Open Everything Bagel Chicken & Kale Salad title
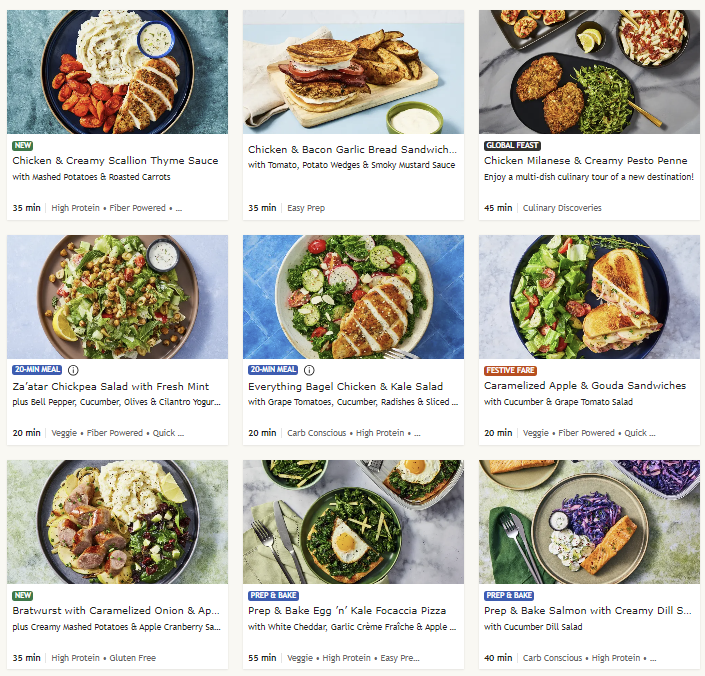The width and height of the screenshot is (705, 676). coord(345,385)
